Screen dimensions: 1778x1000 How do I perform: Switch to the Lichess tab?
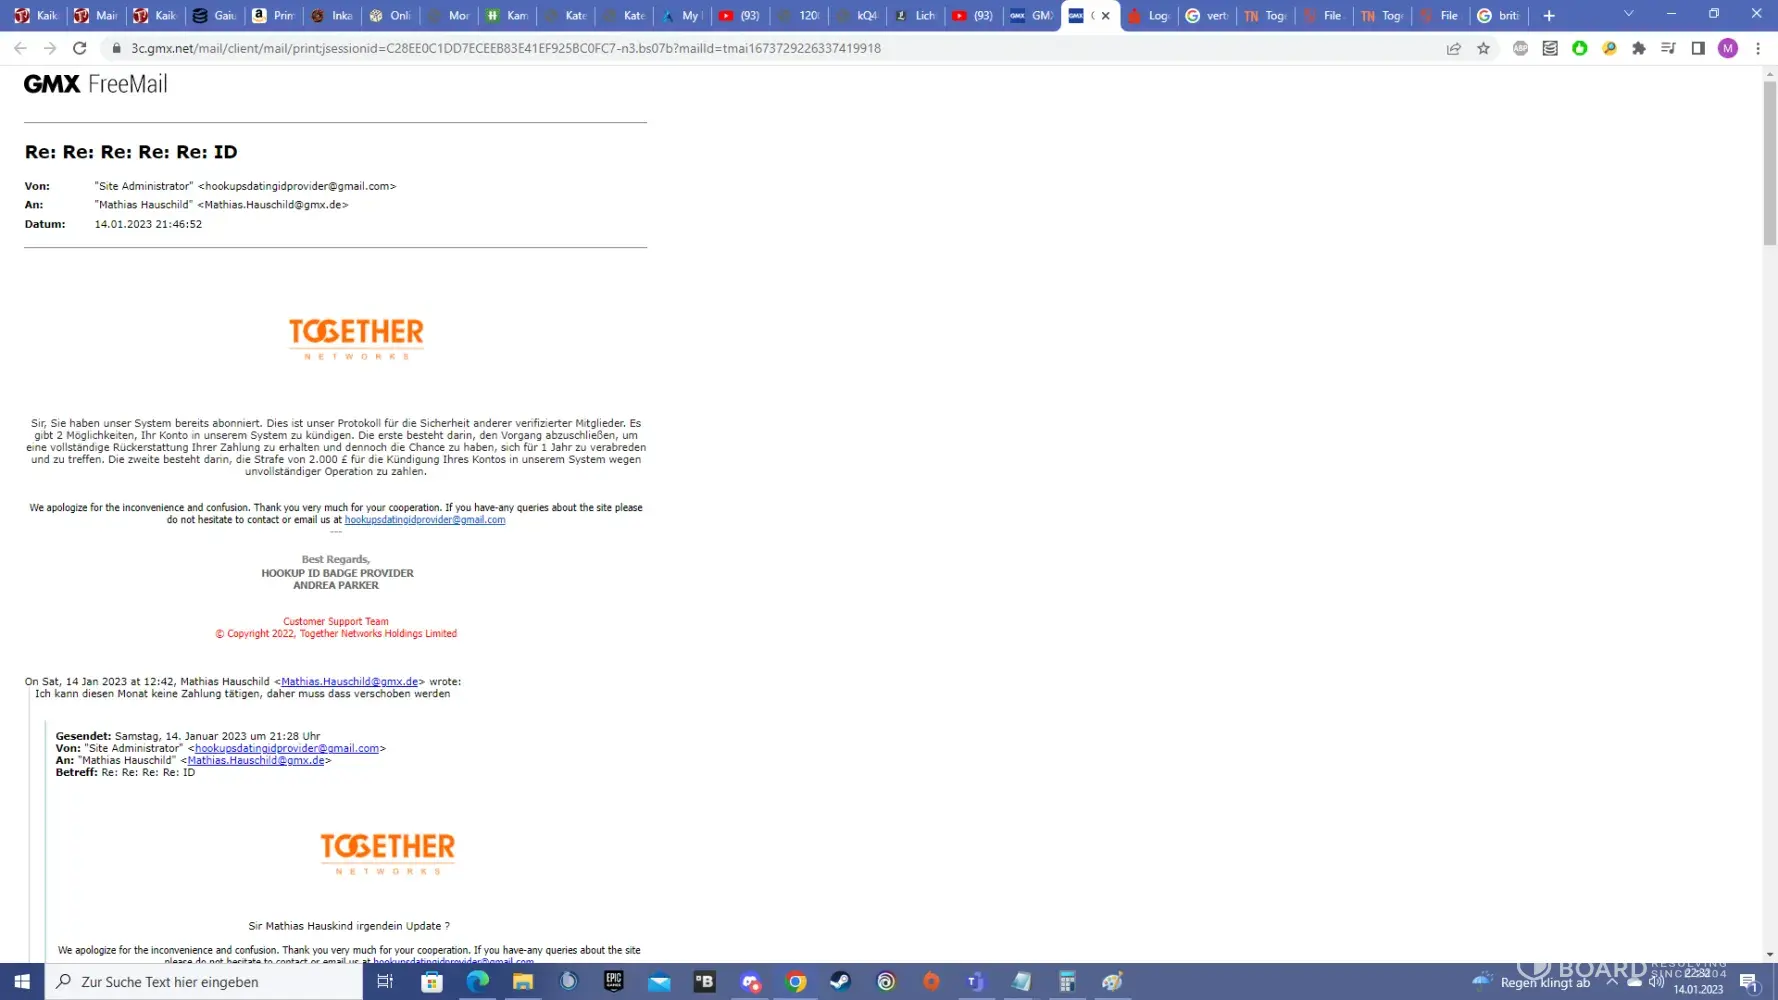pos(915,15)
